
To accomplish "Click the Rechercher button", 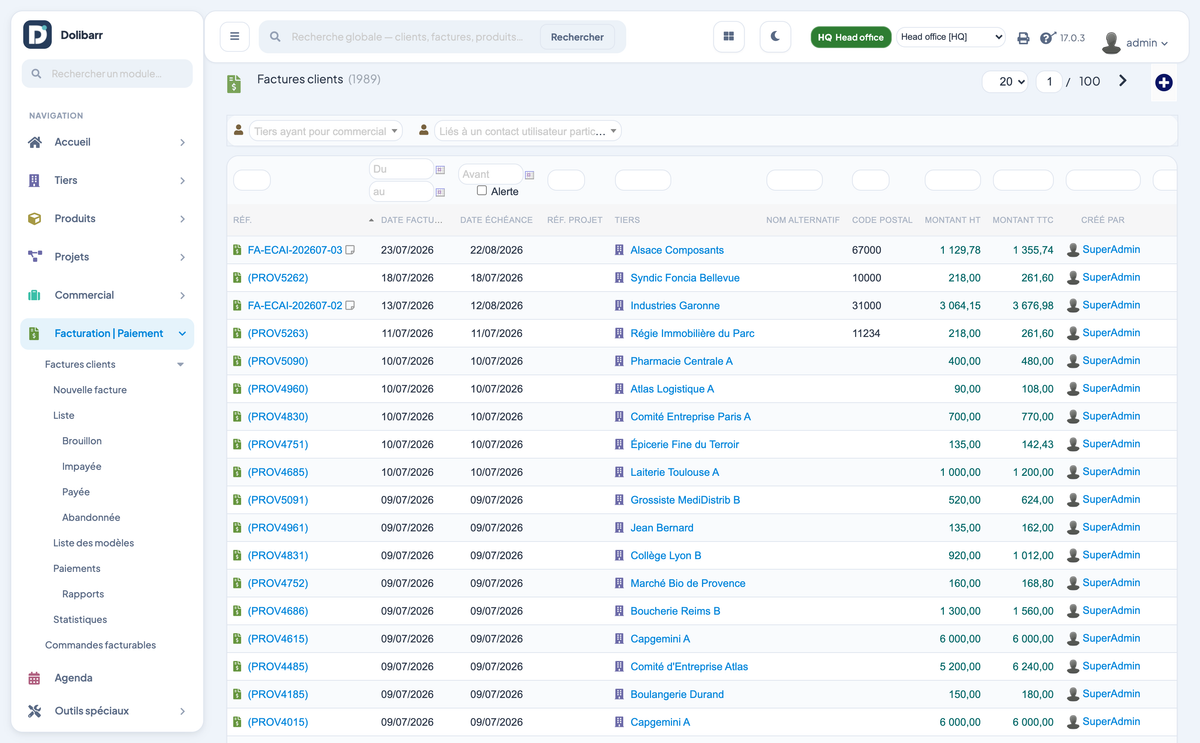I will 577,37.
